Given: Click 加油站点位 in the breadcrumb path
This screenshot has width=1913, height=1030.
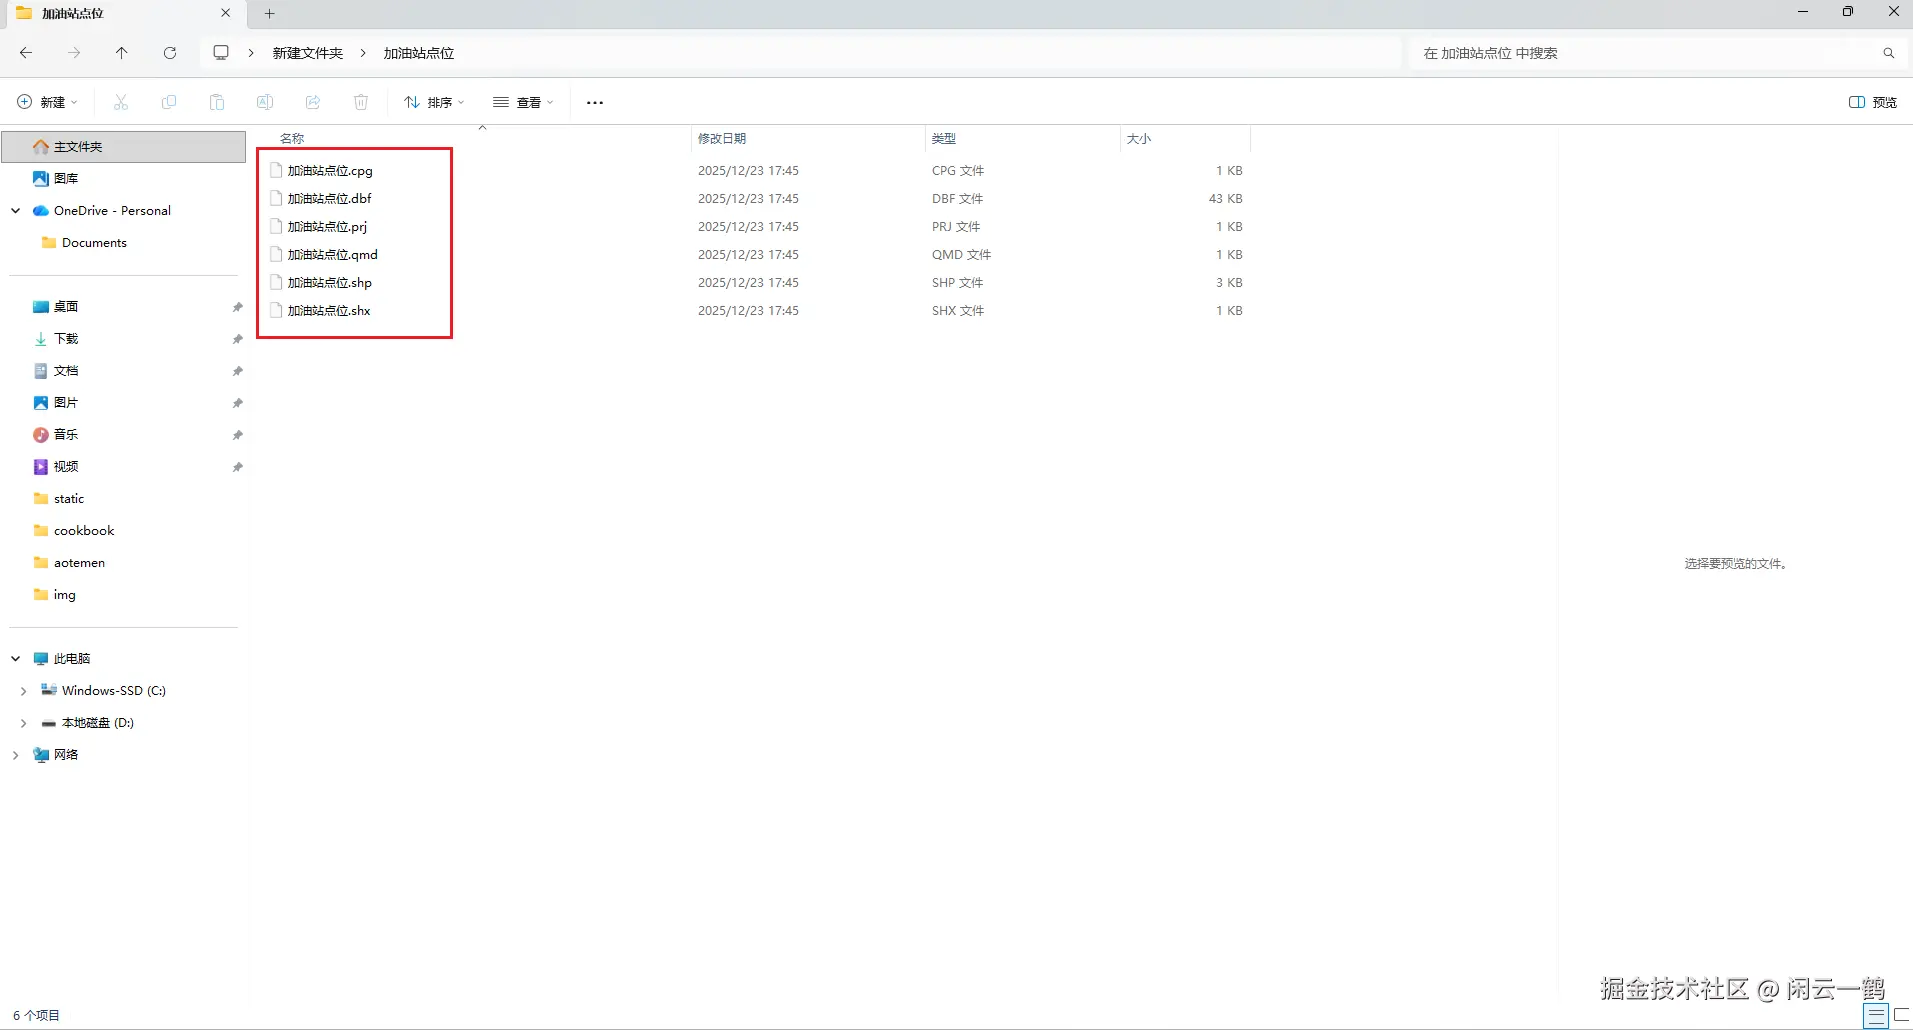Looking at the screenshot, I should pyautogui.click(x=419, y=53).
